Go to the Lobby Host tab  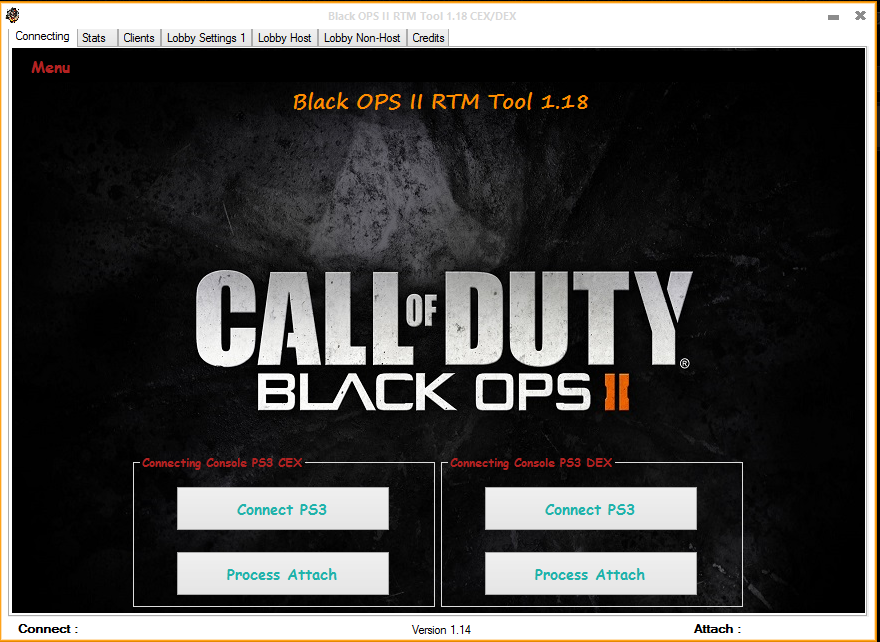point(285,38)
